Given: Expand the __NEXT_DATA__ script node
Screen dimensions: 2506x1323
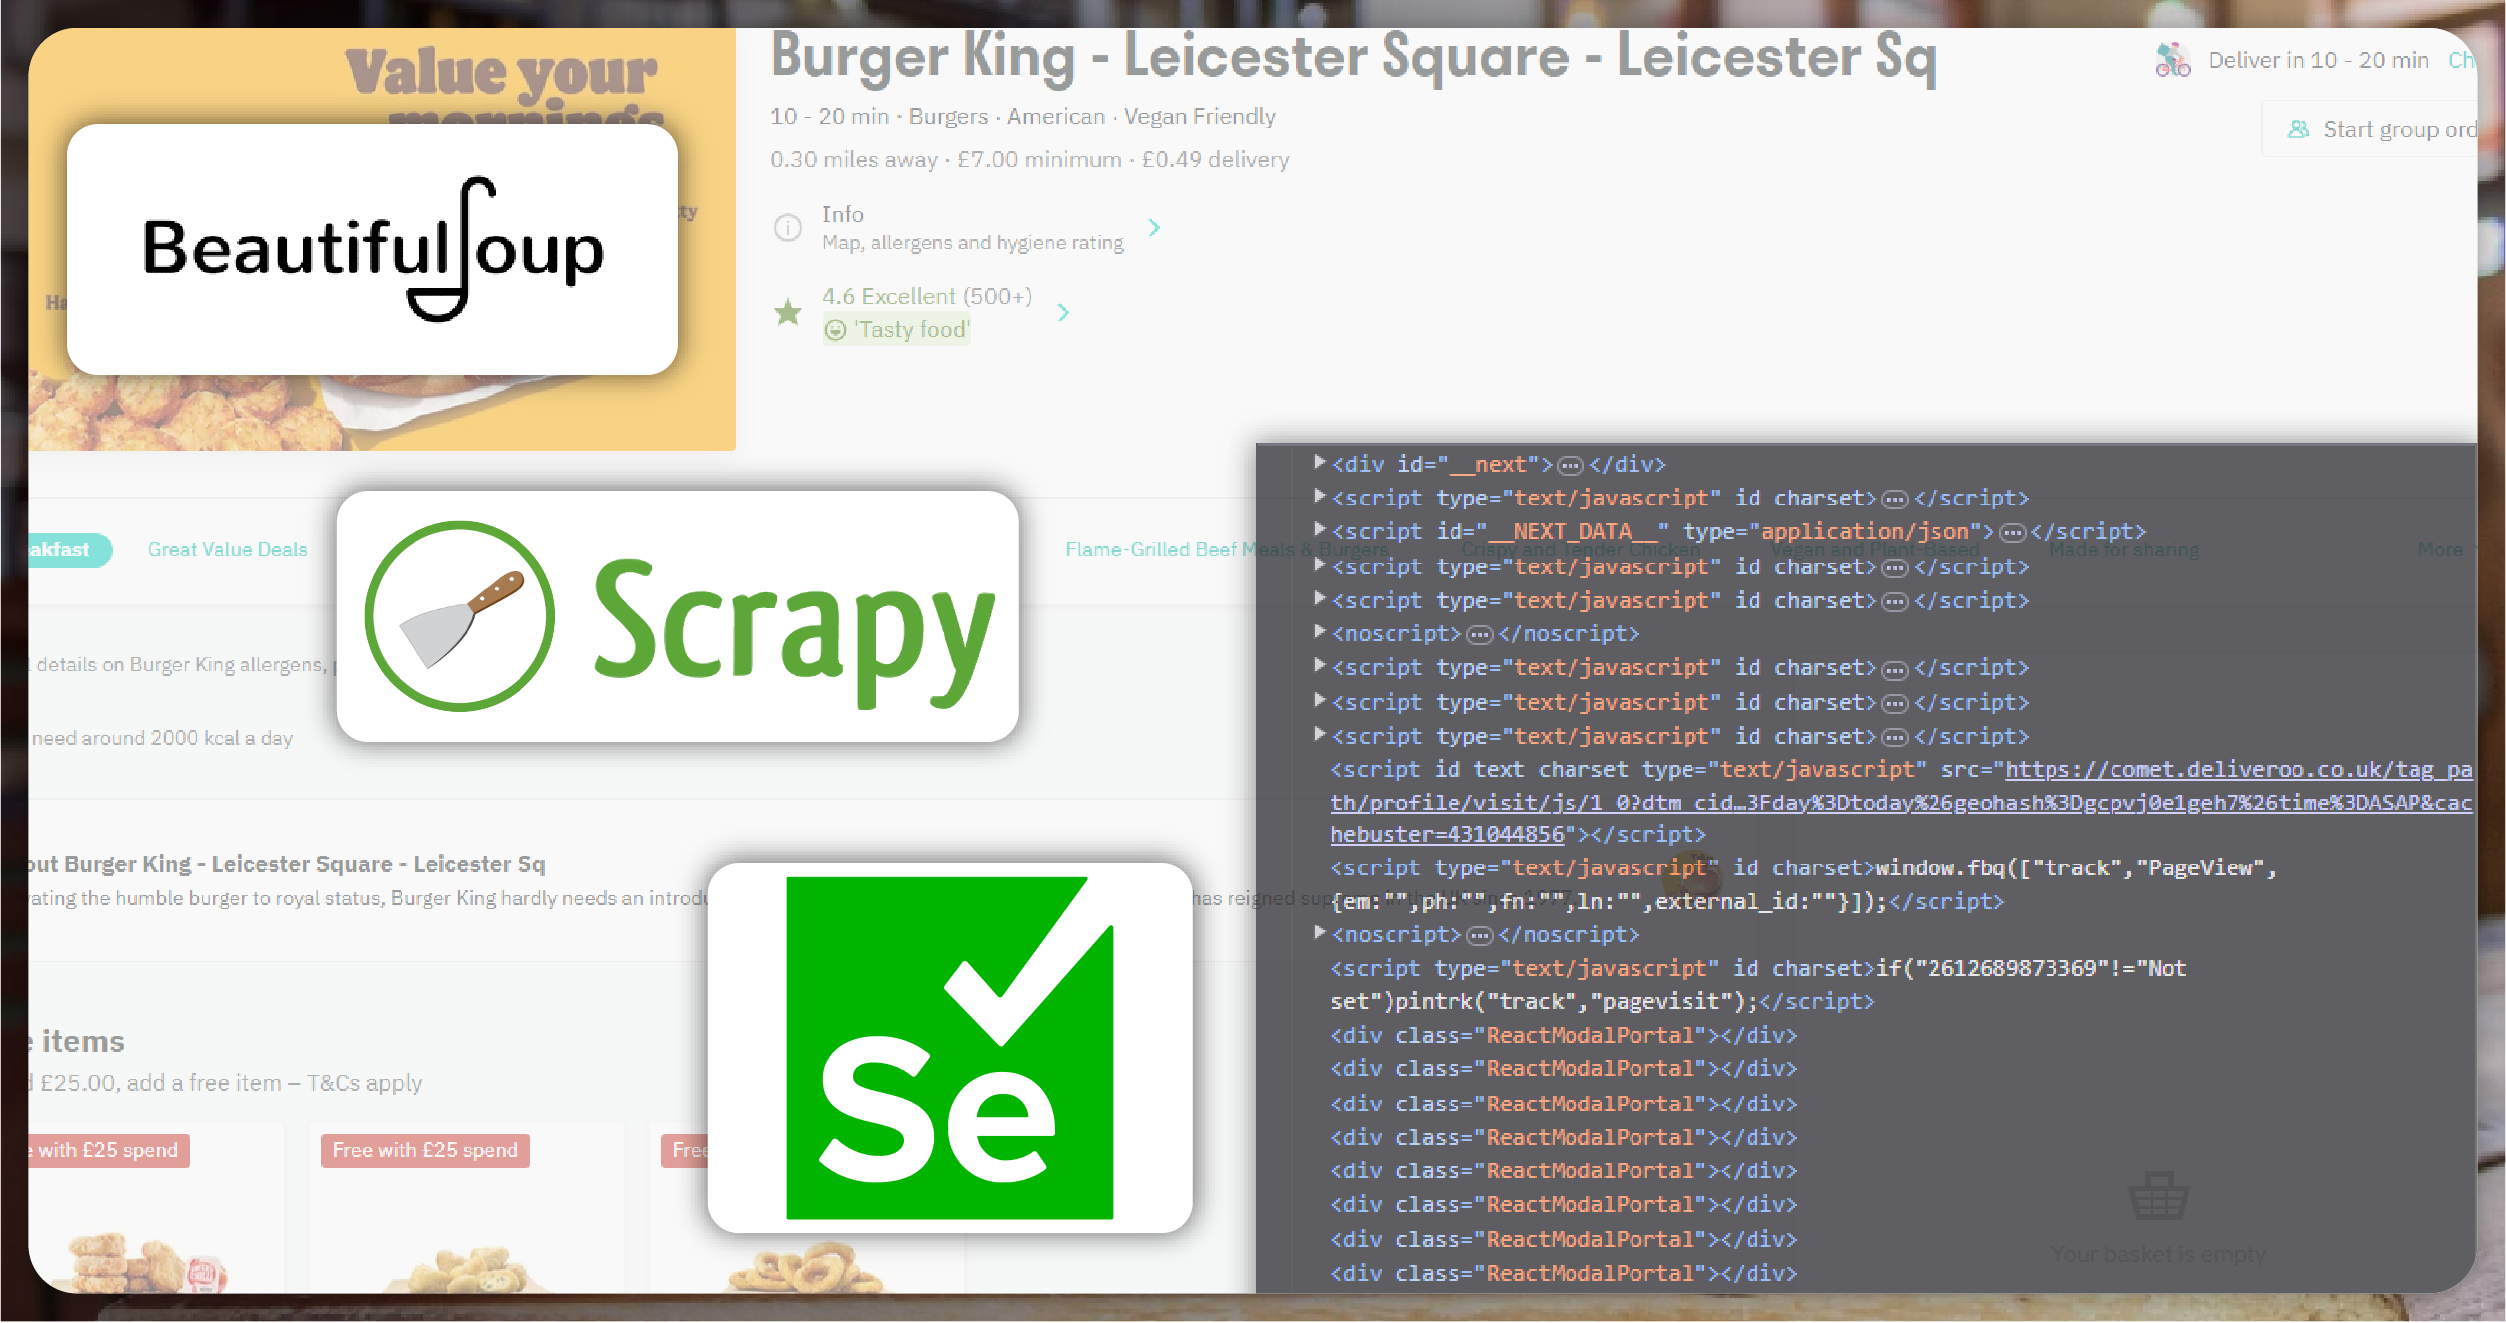Looking at the screenshot, I should [1319, 530].
